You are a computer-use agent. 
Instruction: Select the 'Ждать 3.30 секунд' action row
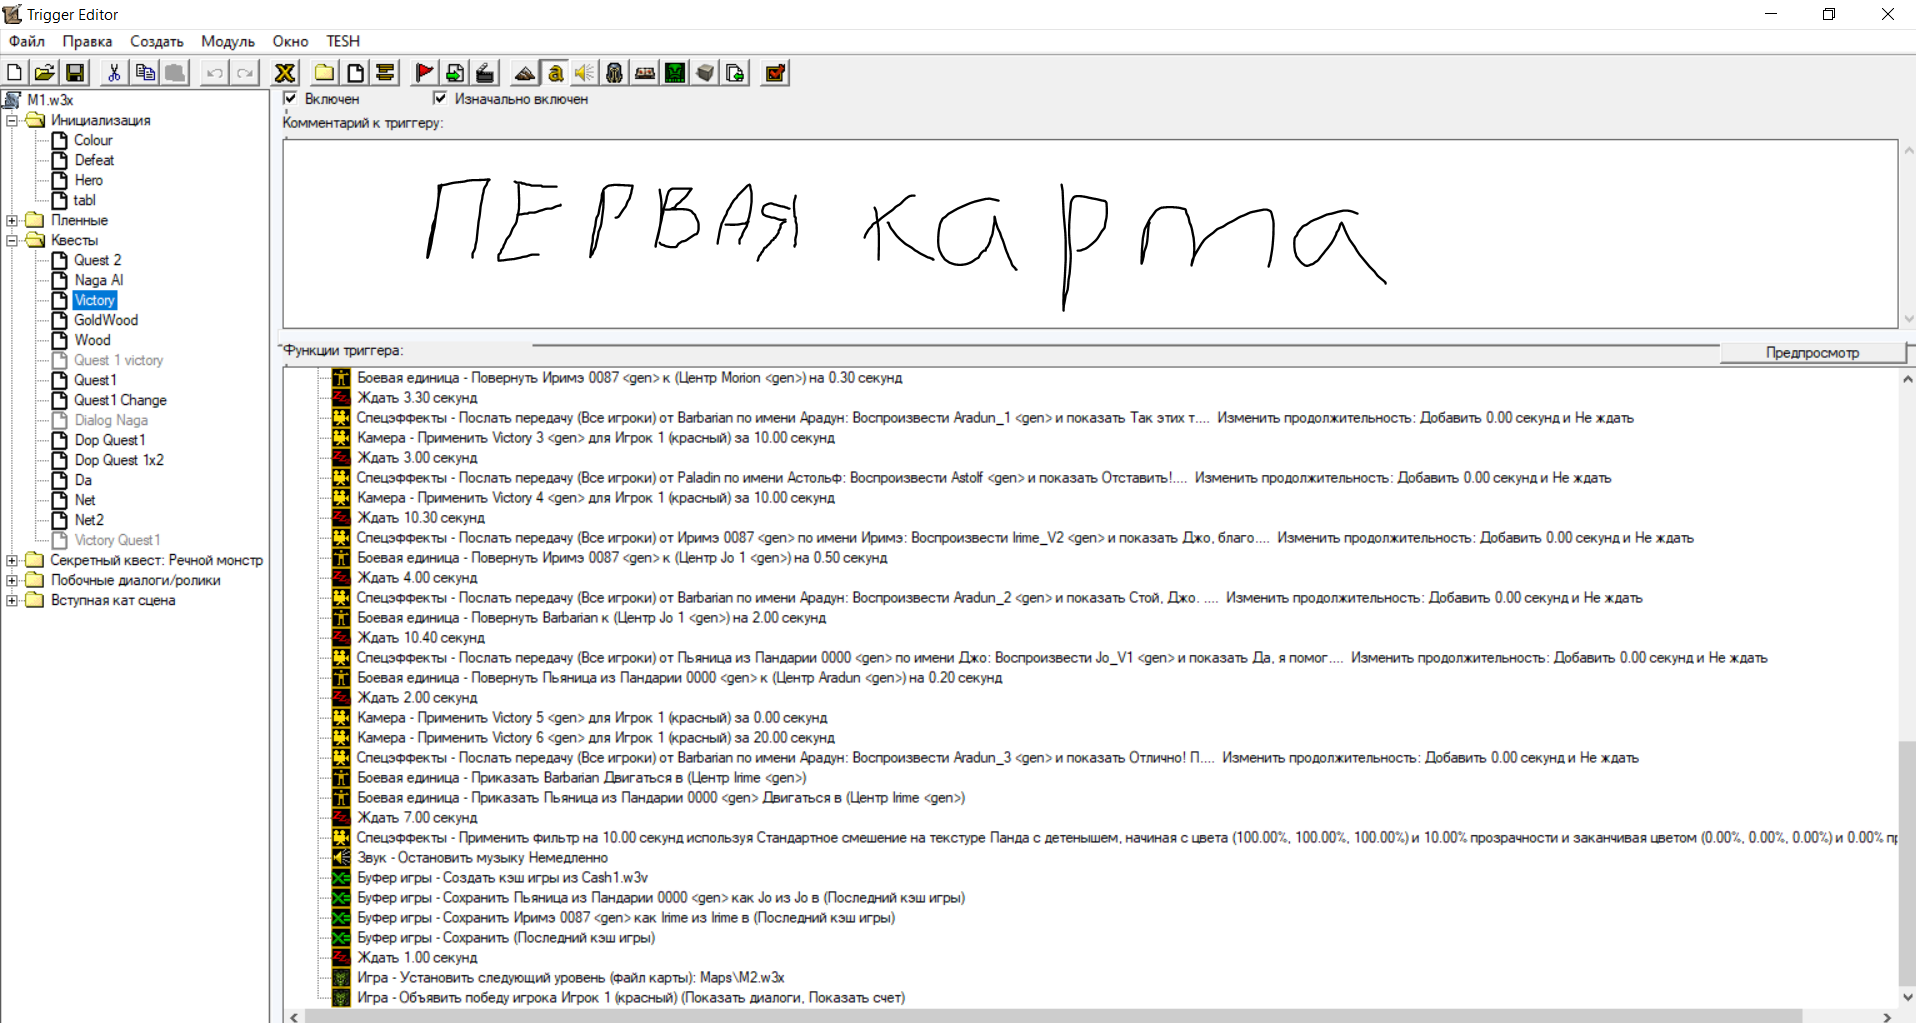click(x=417, y=398)
